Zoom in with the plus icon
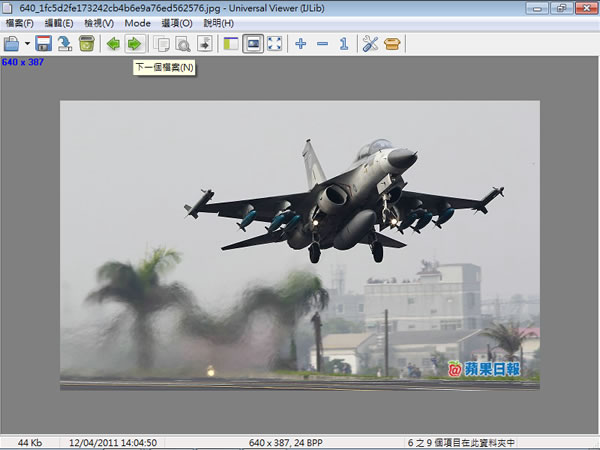Screen dimensions: 600x450 click(x=301, y=44)
